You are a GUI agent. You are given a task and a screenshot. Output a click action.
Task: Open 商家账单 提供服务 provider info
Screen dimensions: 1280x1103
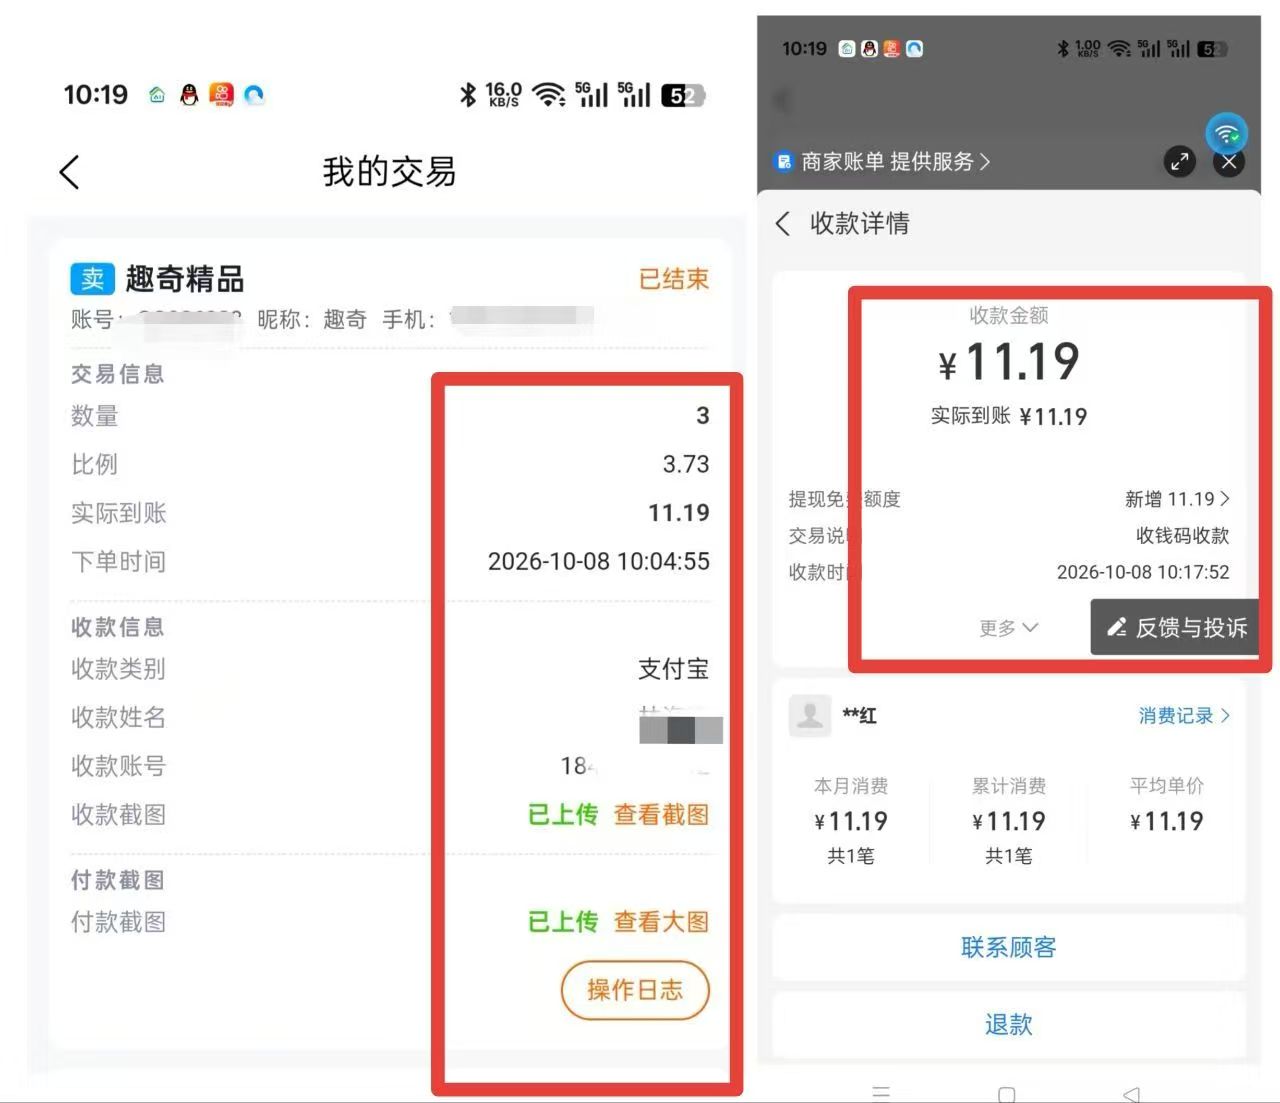[895, 161]
